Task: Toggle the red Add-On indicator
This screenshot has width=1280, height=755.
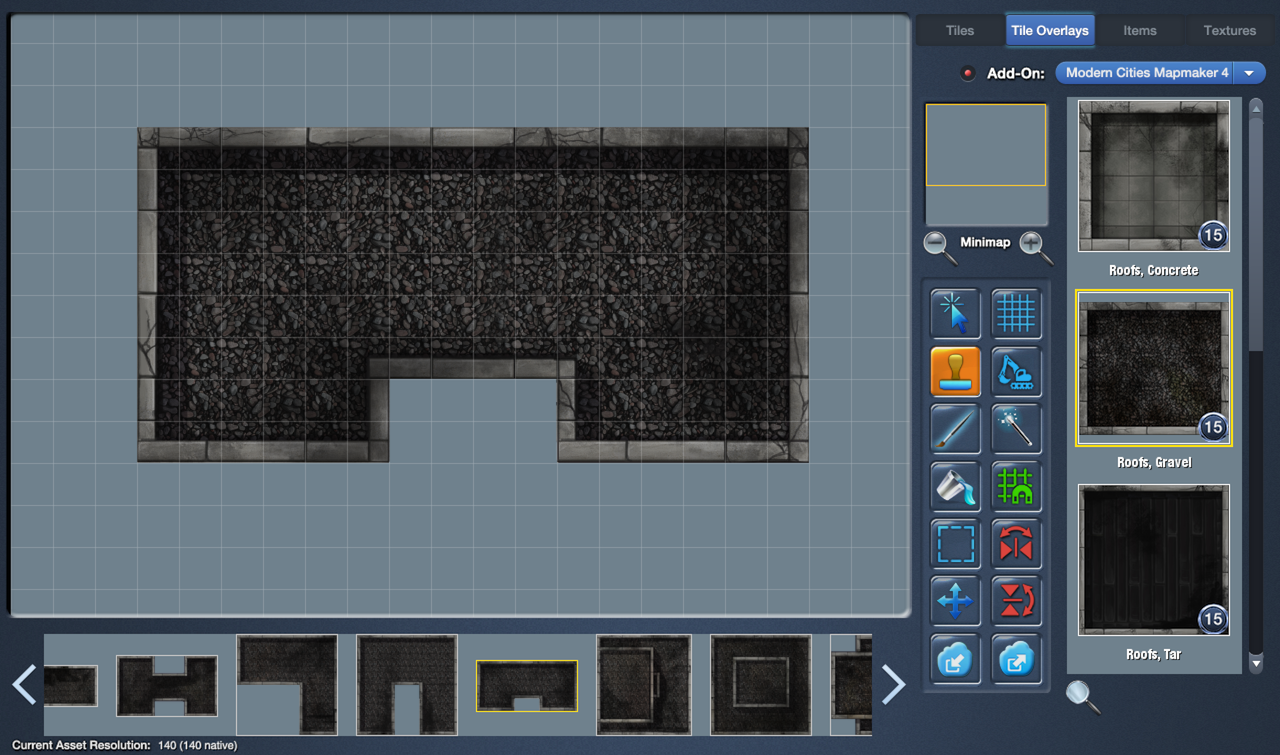Action: coord(967,73)
